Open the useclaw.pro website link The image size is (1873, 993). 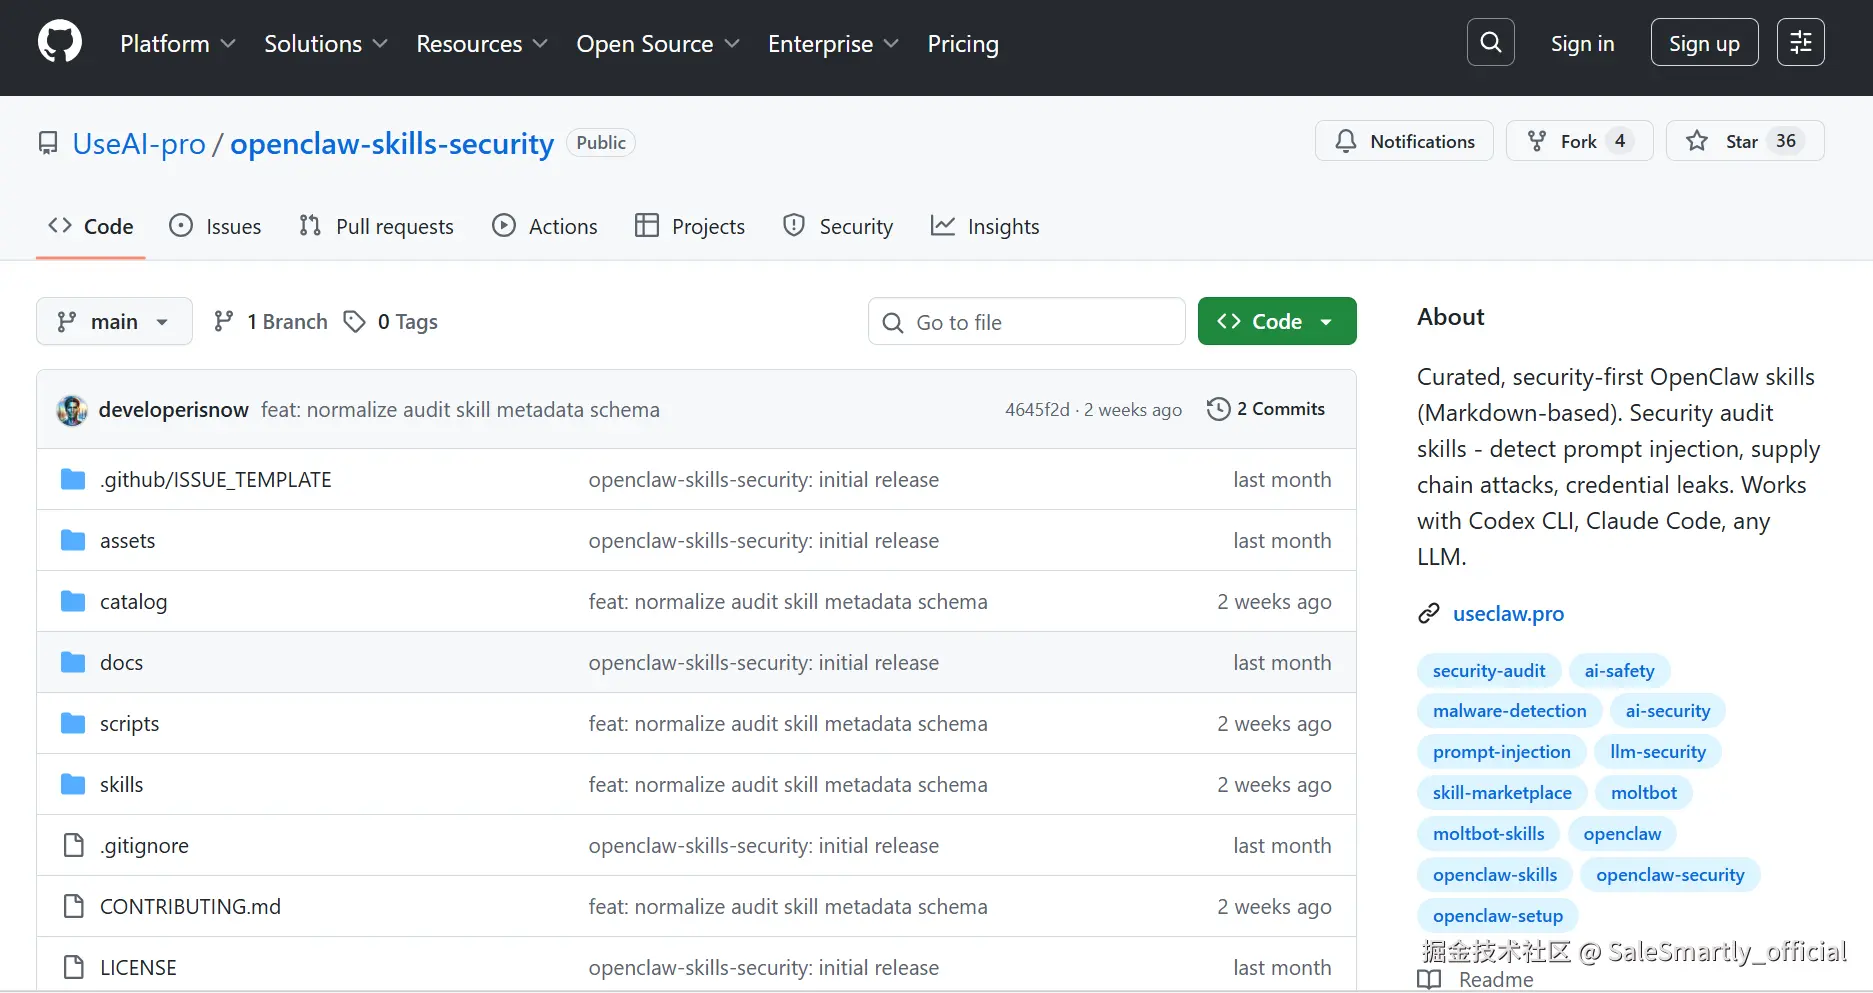pyautogui.click(x=1508, y=614)
